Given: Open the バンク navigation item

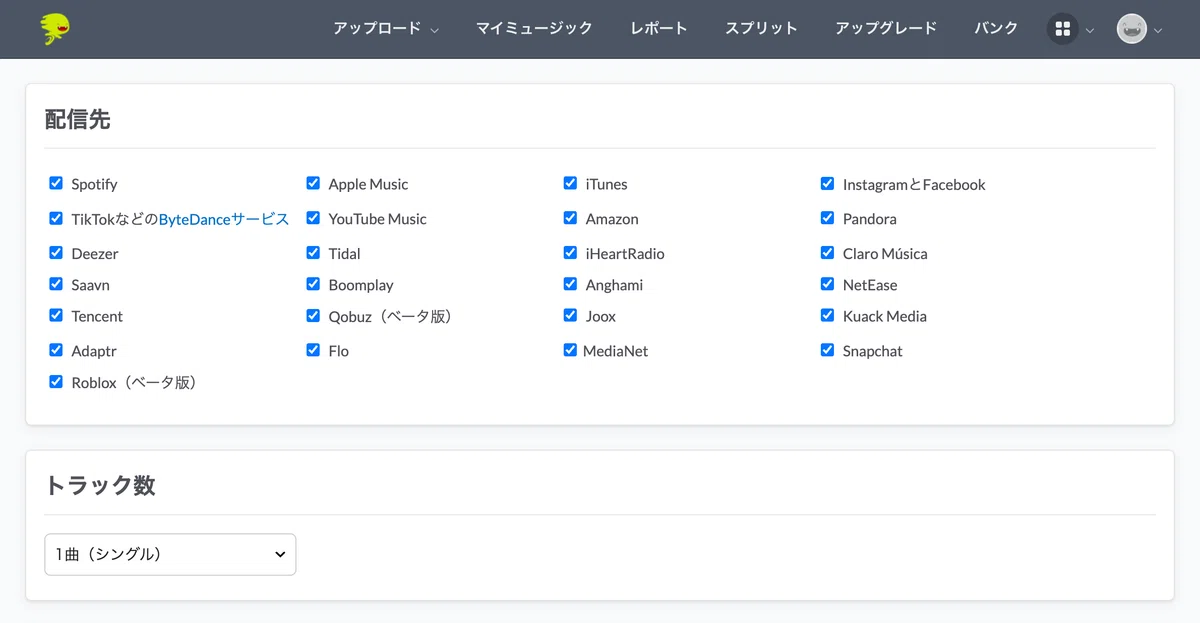Looking at the screenshot, I should pyautogui.click(x=996, y=28).
